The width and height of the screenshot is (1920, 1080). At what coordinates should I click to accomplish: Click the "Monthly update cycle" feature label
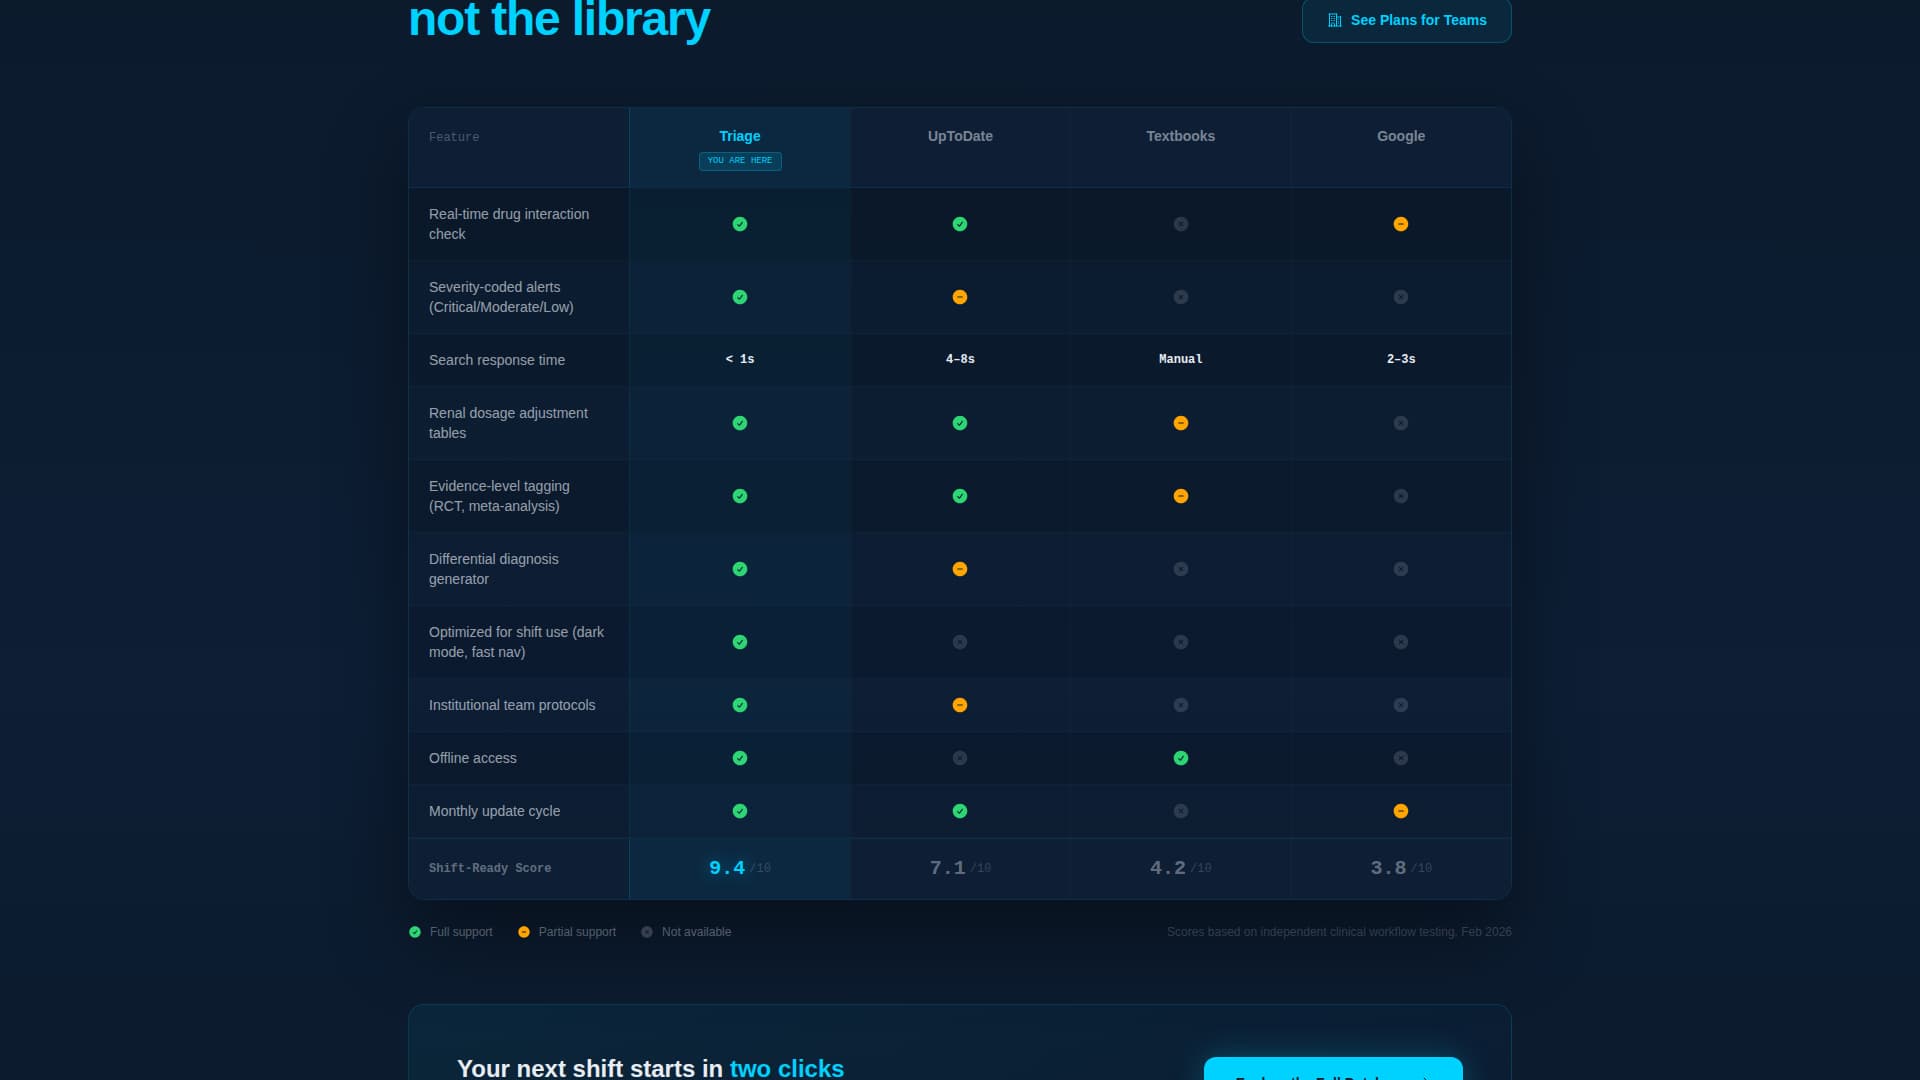point(495,811)
